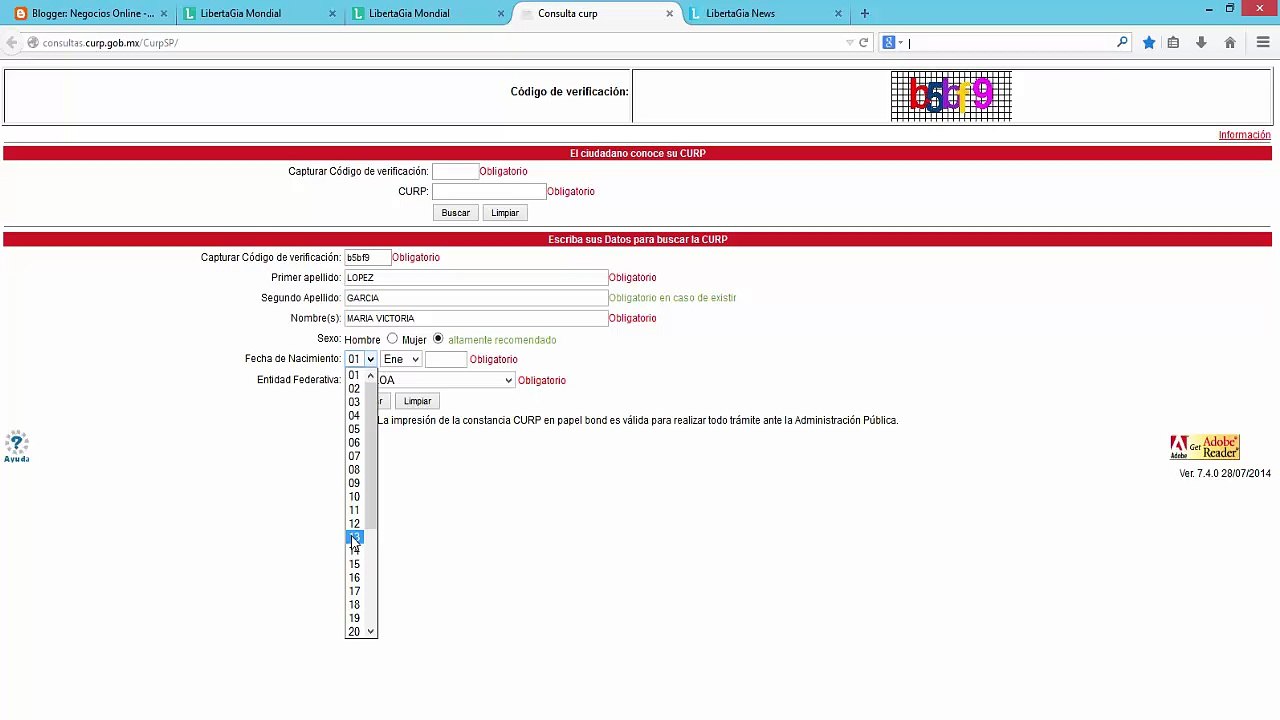
Task: Open the Entidad Federativa dropdown
Action: pyautogui.click(x=445, y=380)
